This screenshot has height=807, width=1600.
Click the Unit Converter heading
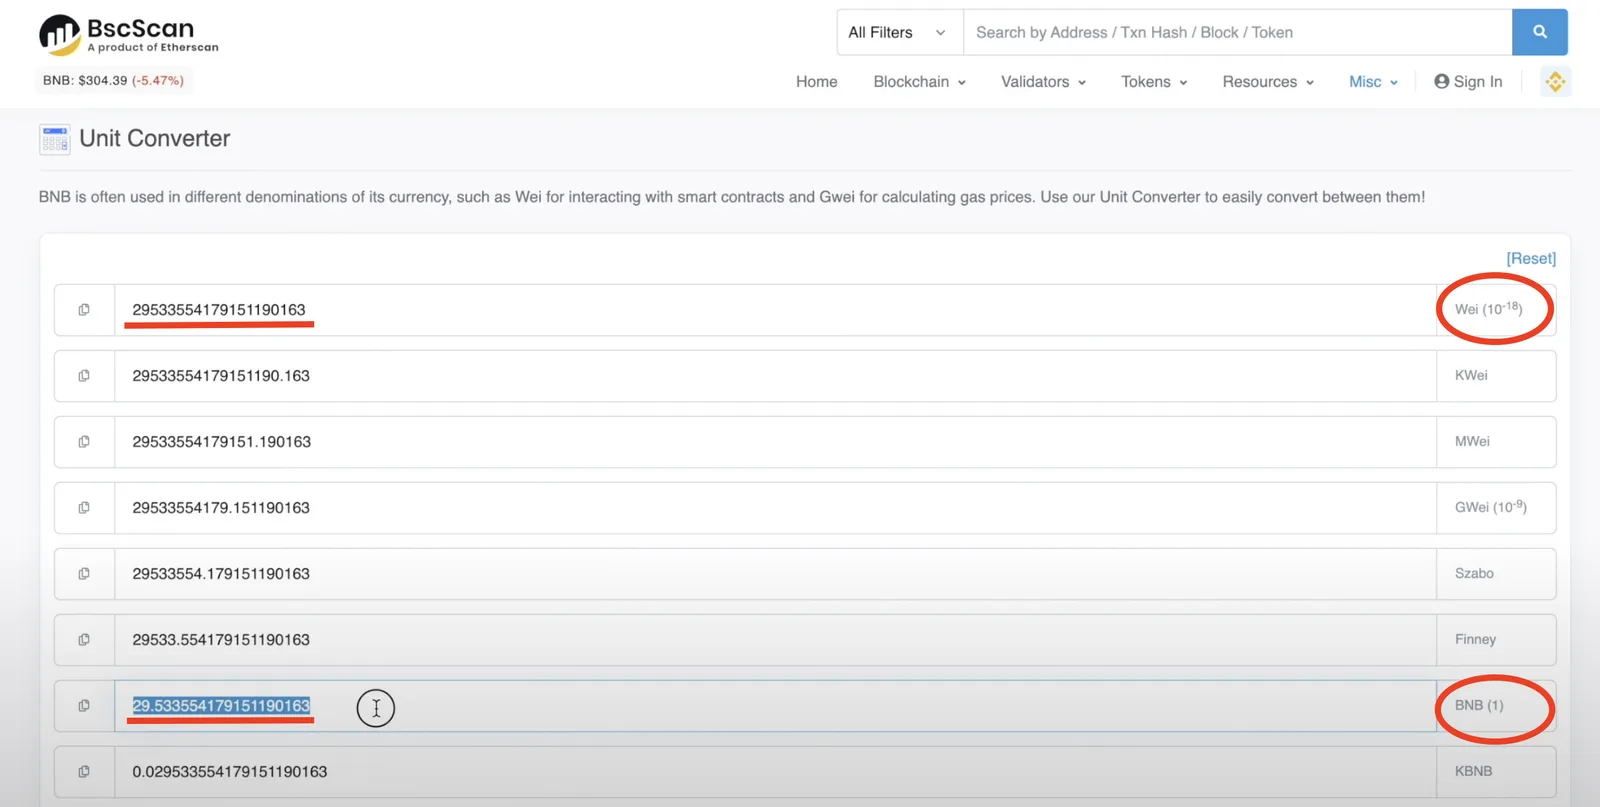click(155, 138)
